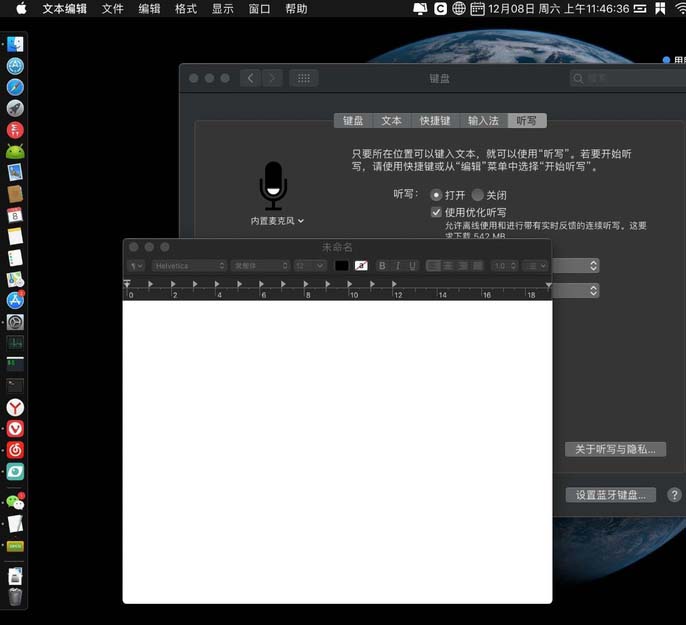Switch to the 文本 tab in Keyboard

pyautogui.click(x=392, y=121)
